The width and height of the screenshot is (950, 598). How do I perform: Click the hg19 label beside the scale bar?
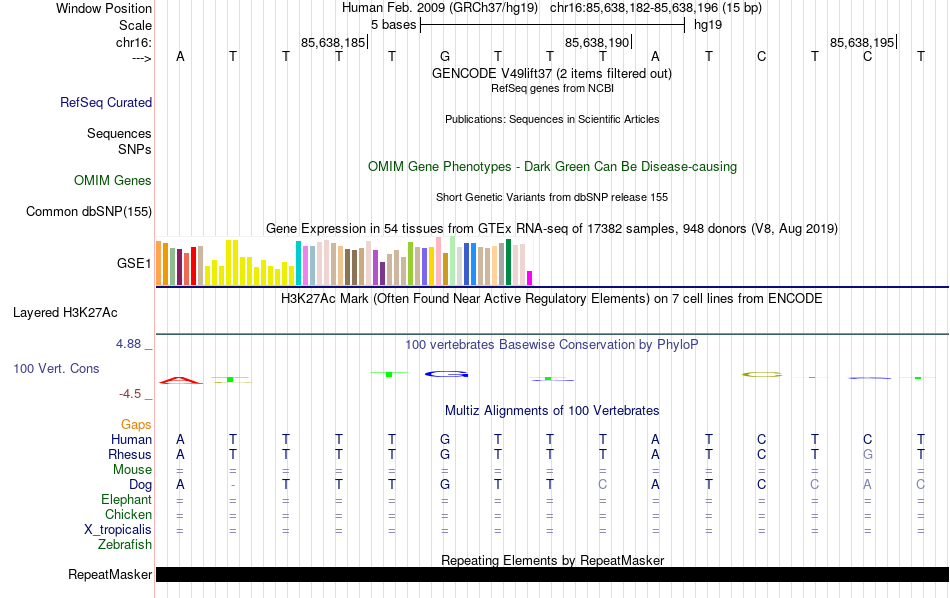tap(708, 25)
